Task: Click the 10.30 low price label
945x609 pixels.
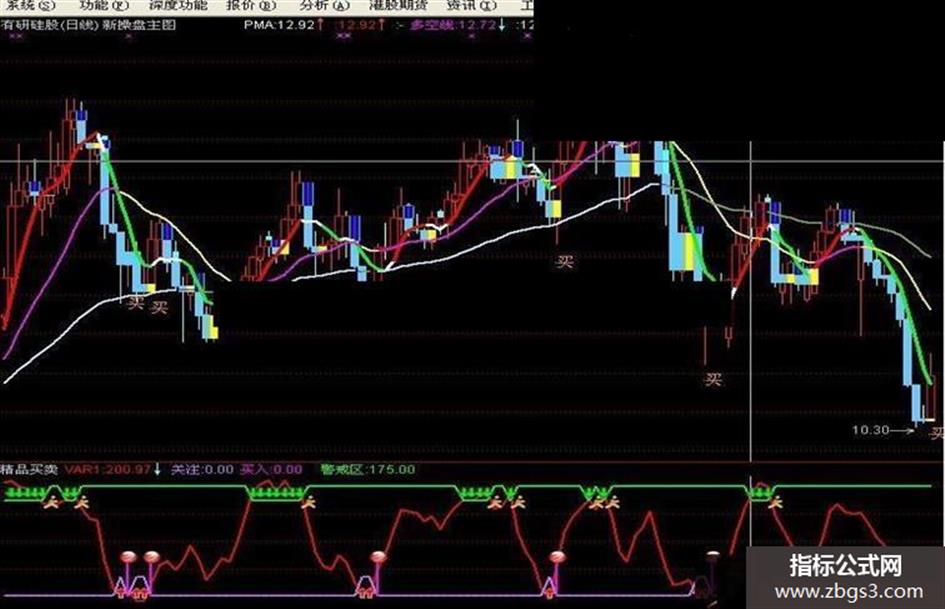Action: pyautogui.click(x=871, y=430)
